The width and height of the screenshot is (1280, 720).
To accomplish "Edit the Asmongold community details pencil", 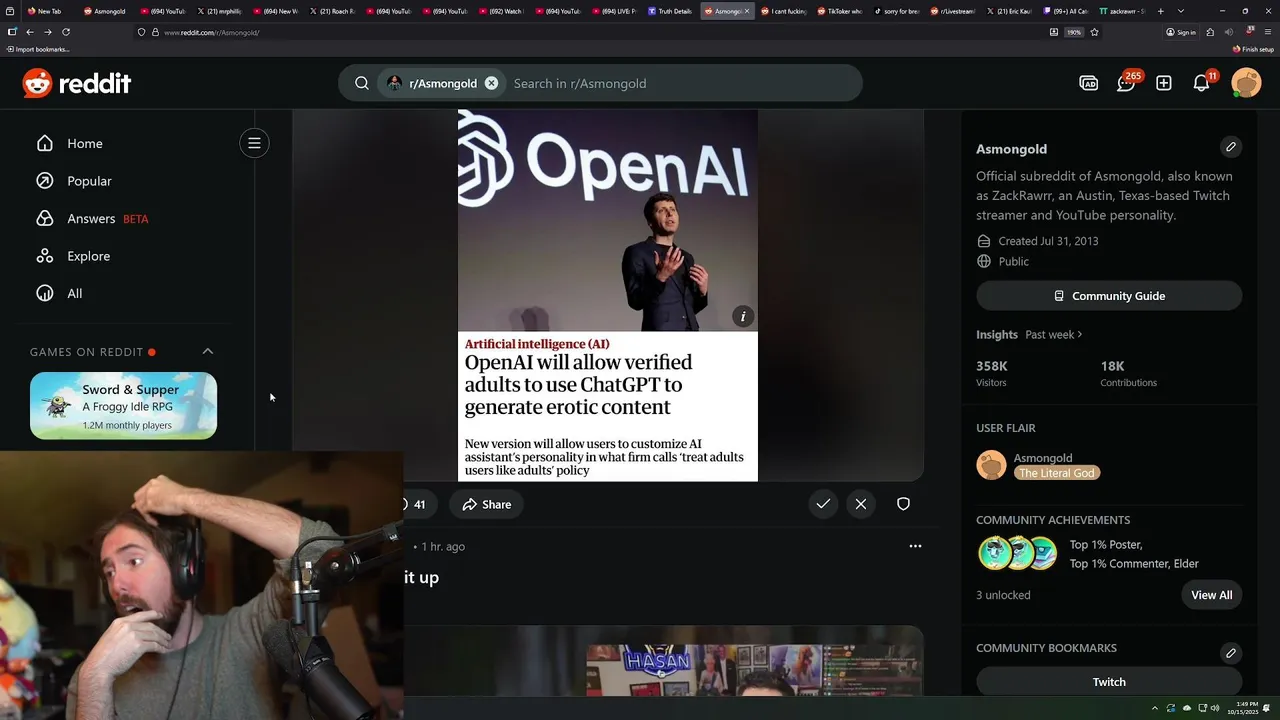I will [1231, 147].
